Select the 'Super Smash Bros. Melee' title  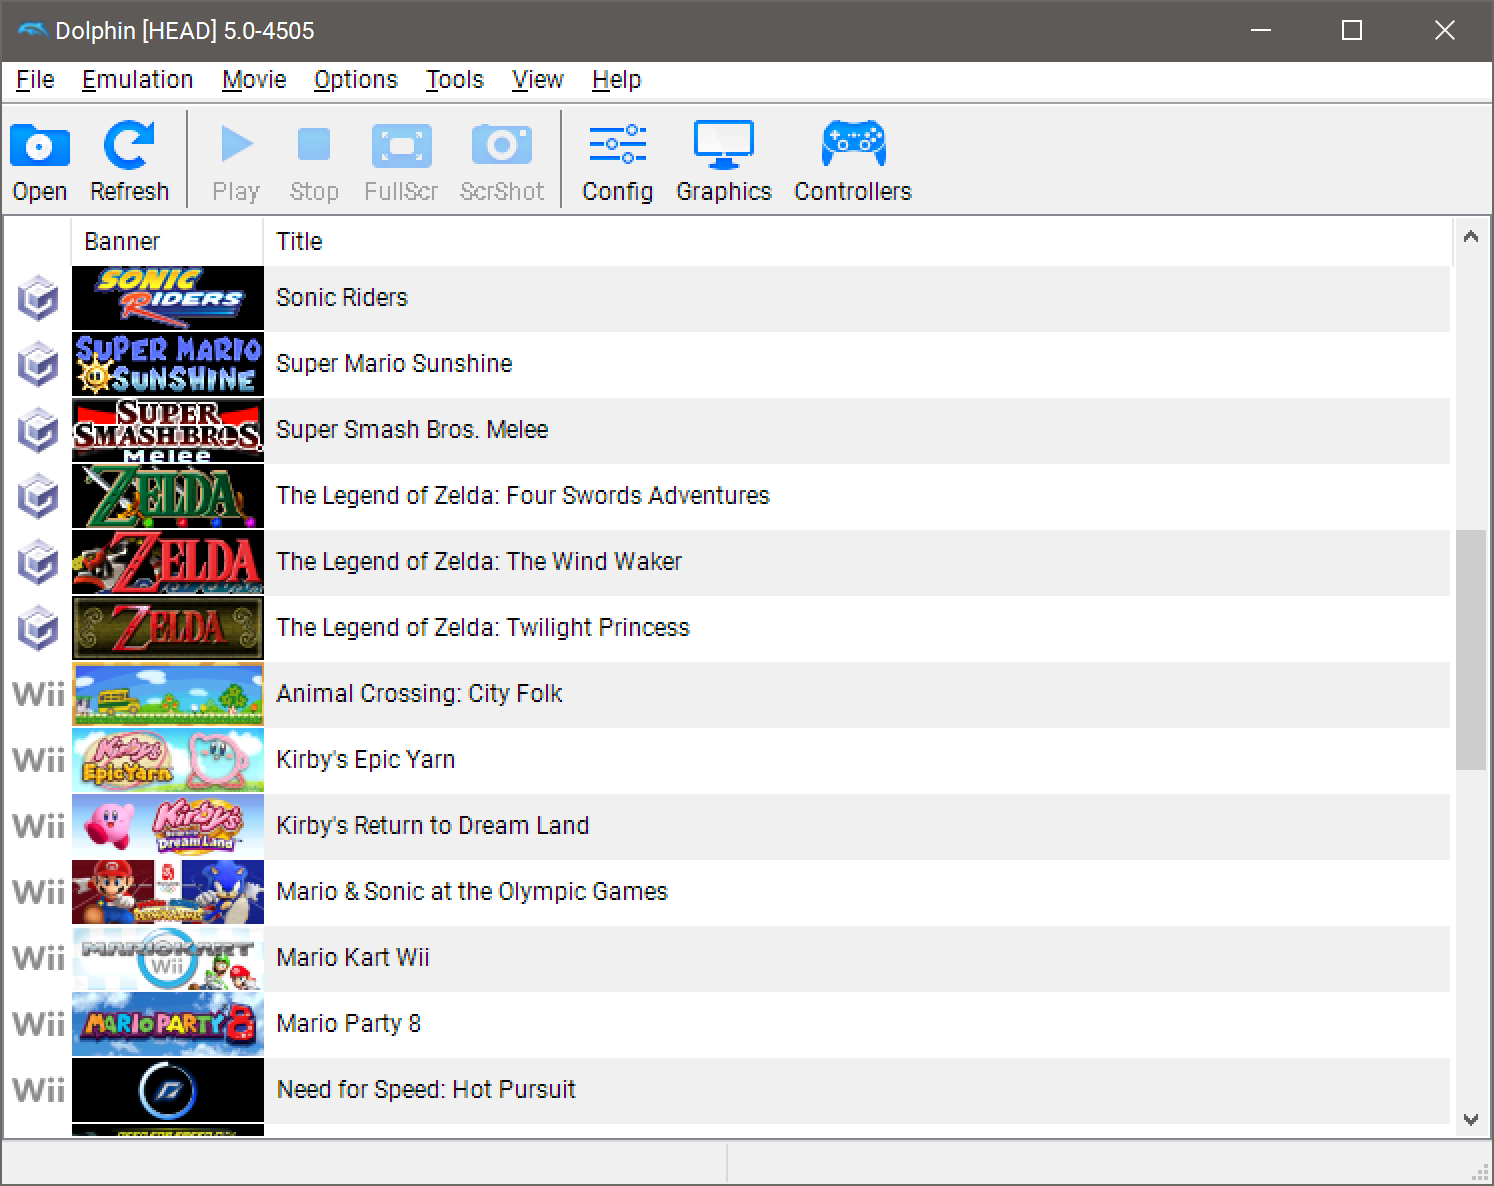click(412, 430)
